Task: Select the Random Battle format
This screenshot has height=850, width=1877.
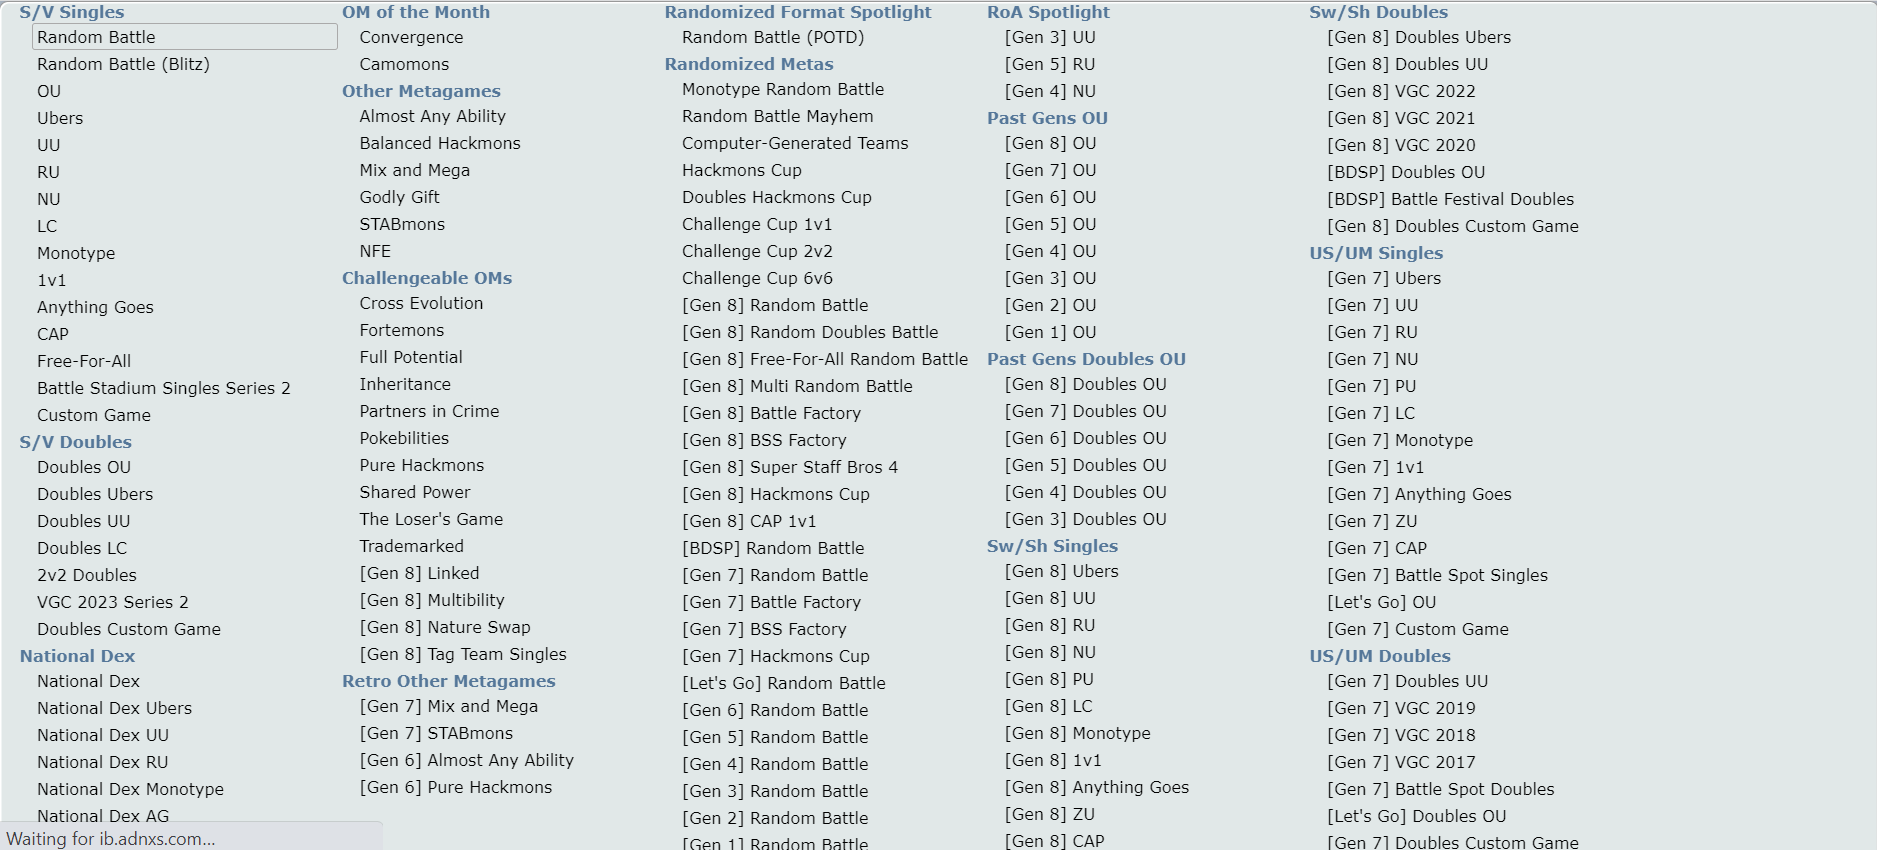Action: pos(185,37)
